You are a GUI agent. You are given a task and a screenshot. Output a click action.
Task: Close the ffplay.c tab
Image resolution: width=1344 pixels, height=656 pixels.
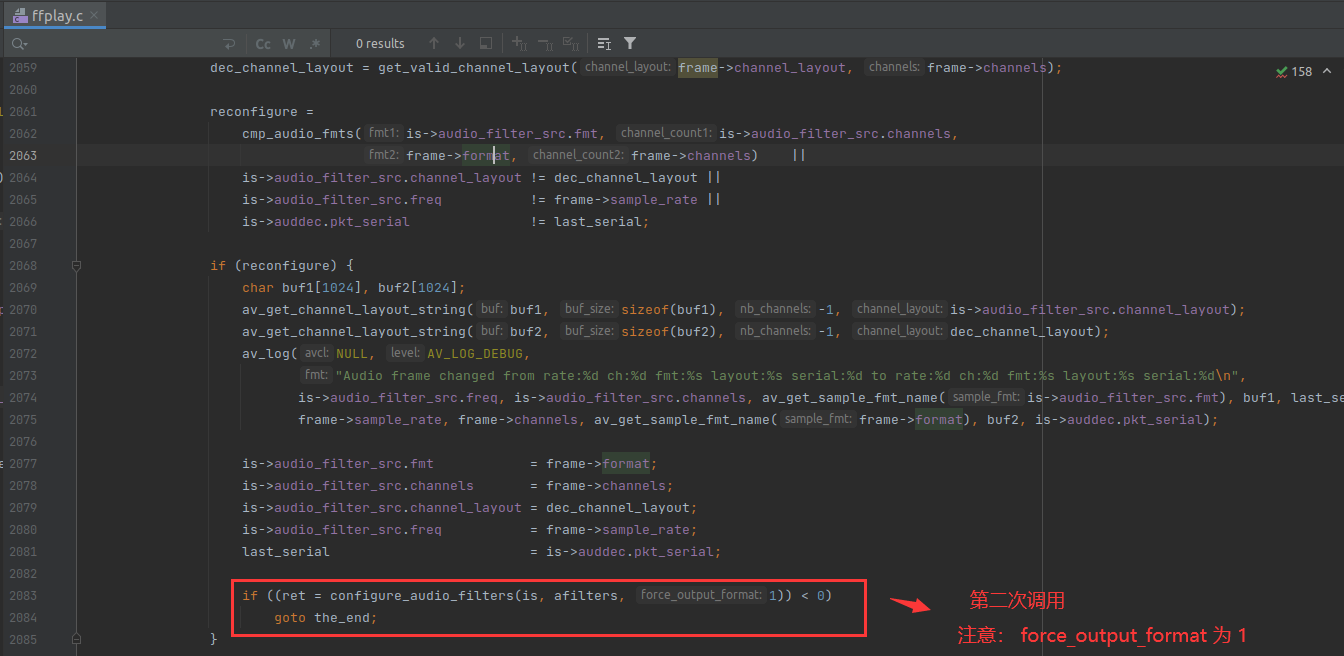(95, 15)
